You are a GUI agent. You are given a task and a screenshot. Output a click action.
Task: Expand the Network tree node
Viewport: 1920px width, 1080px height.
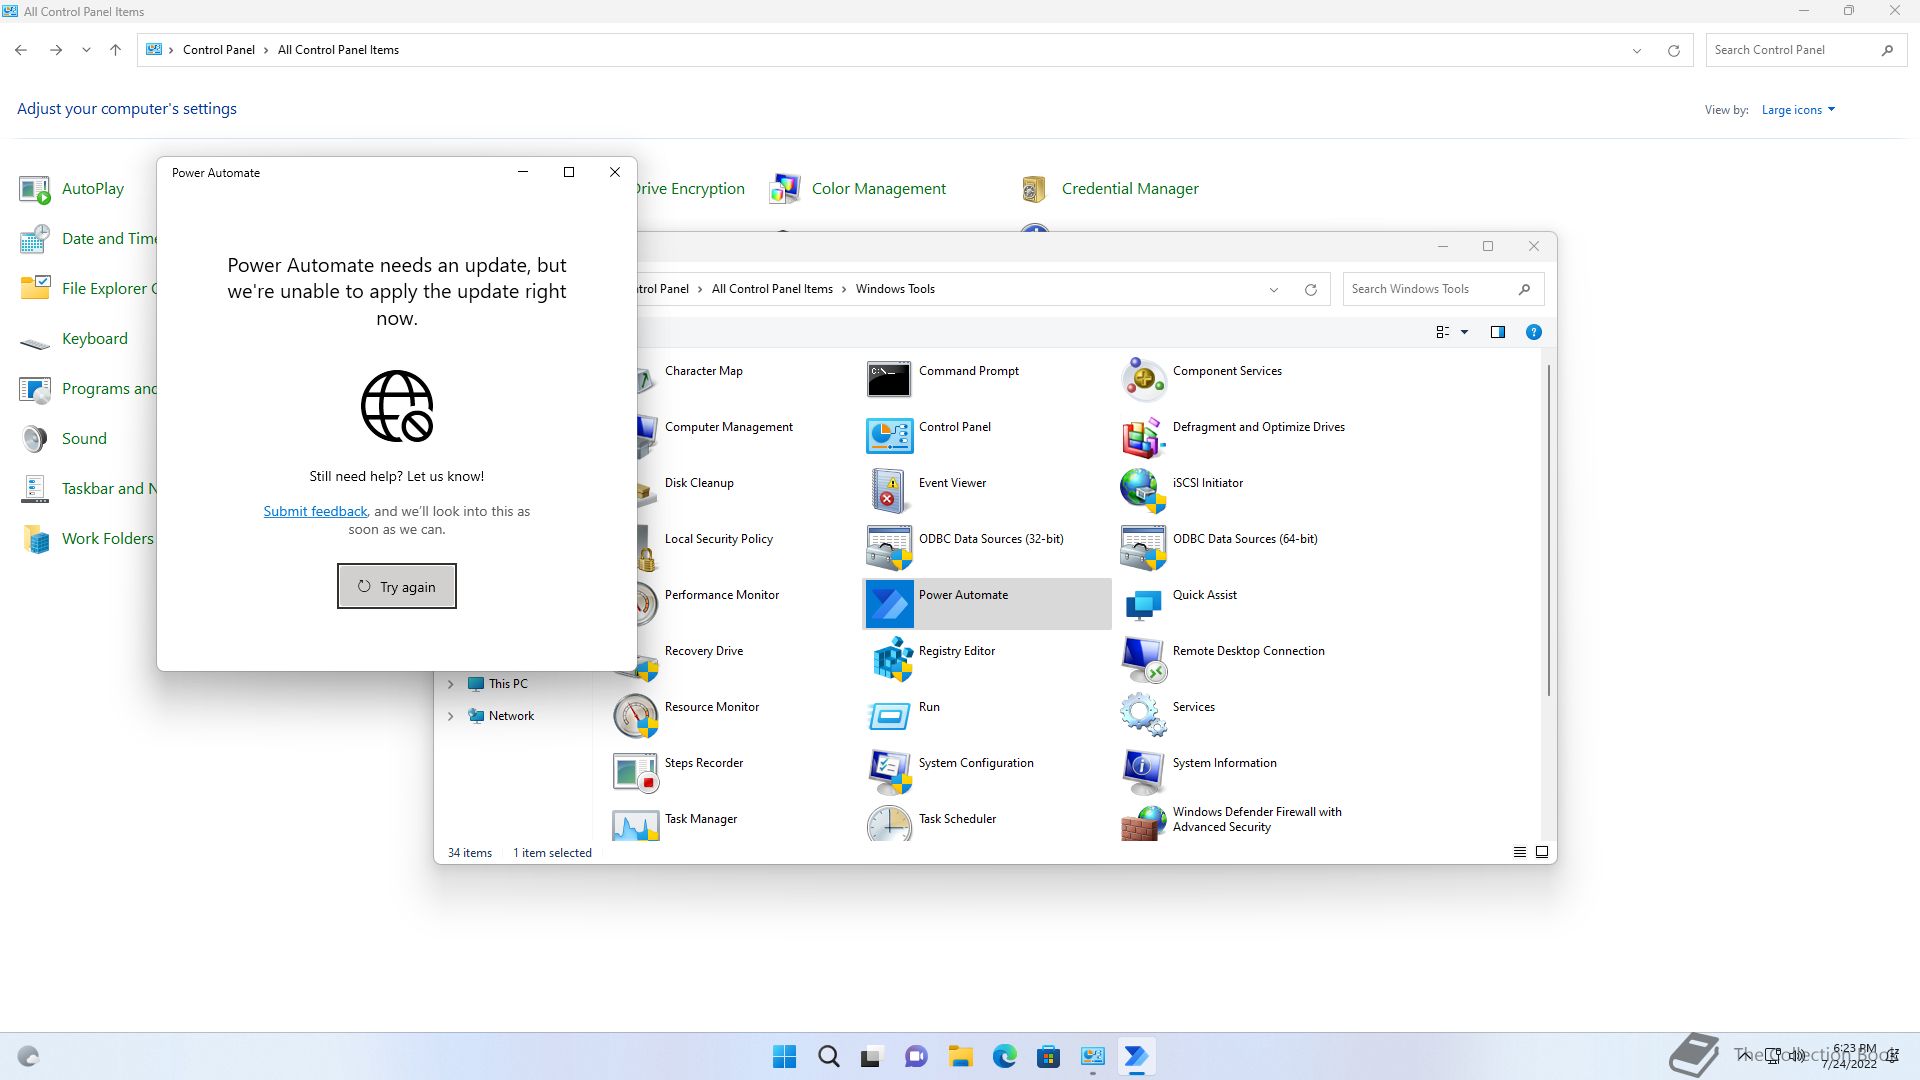[x=450, y=716]
